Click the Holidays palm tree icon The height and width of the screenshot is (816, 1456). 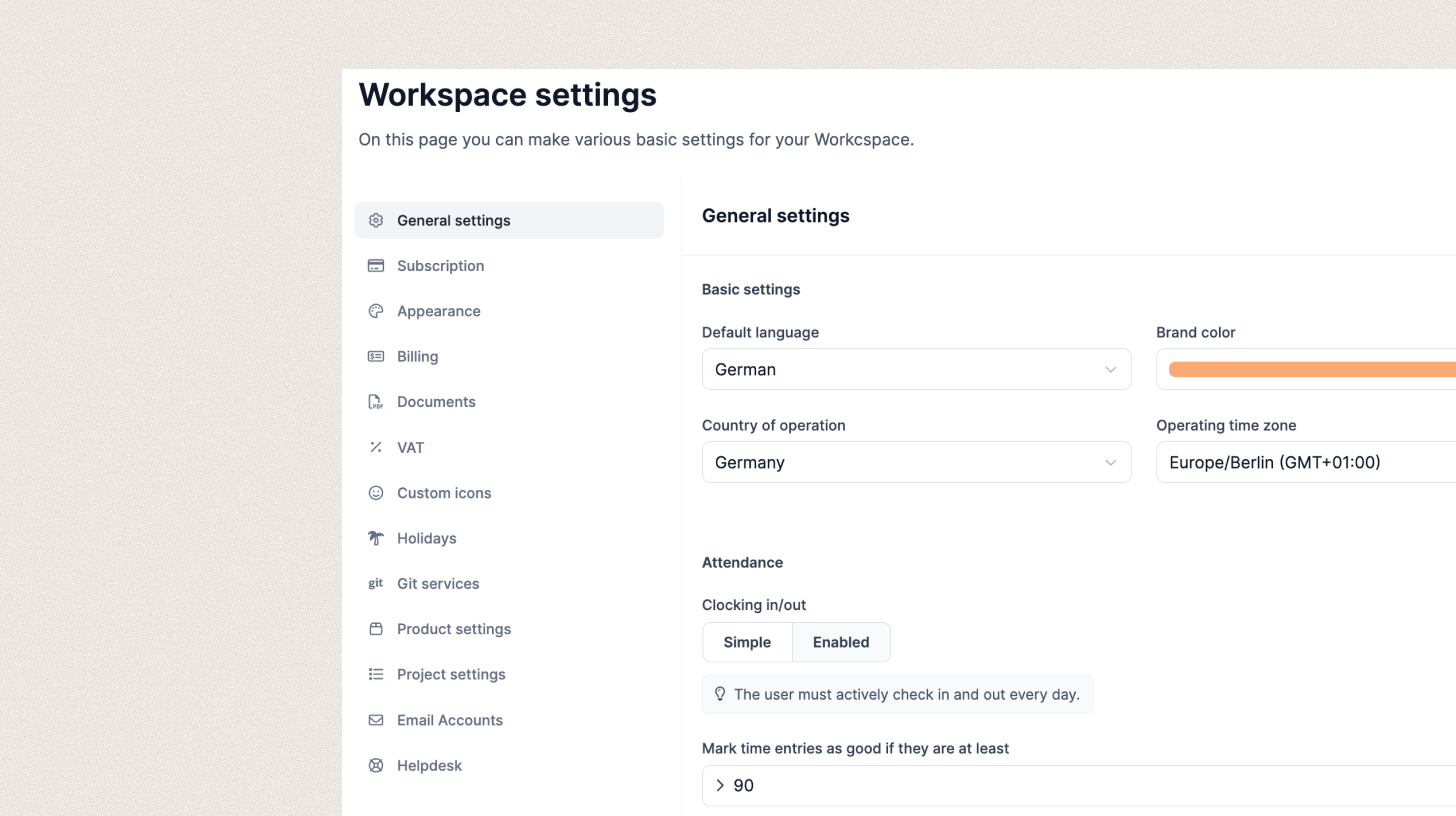pyautogui.click(x=376, y=538)
